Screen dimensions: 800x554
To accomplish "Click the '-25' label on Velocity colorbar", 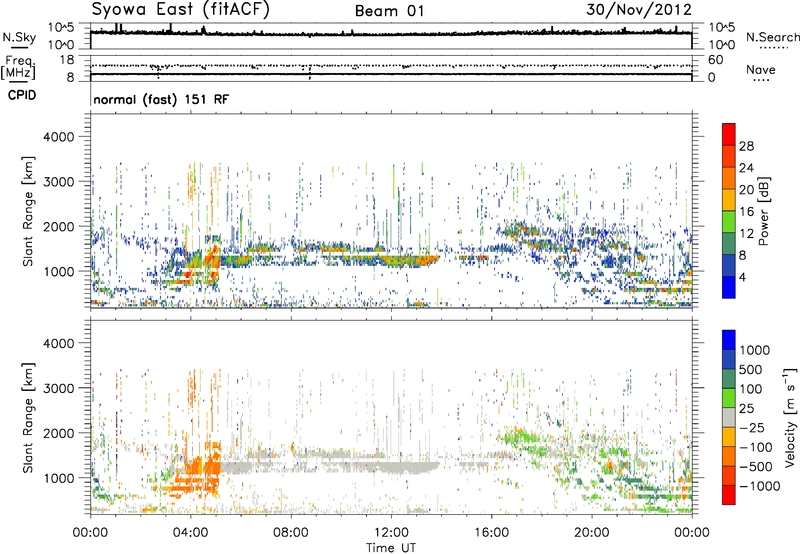I will click(752, 428).
